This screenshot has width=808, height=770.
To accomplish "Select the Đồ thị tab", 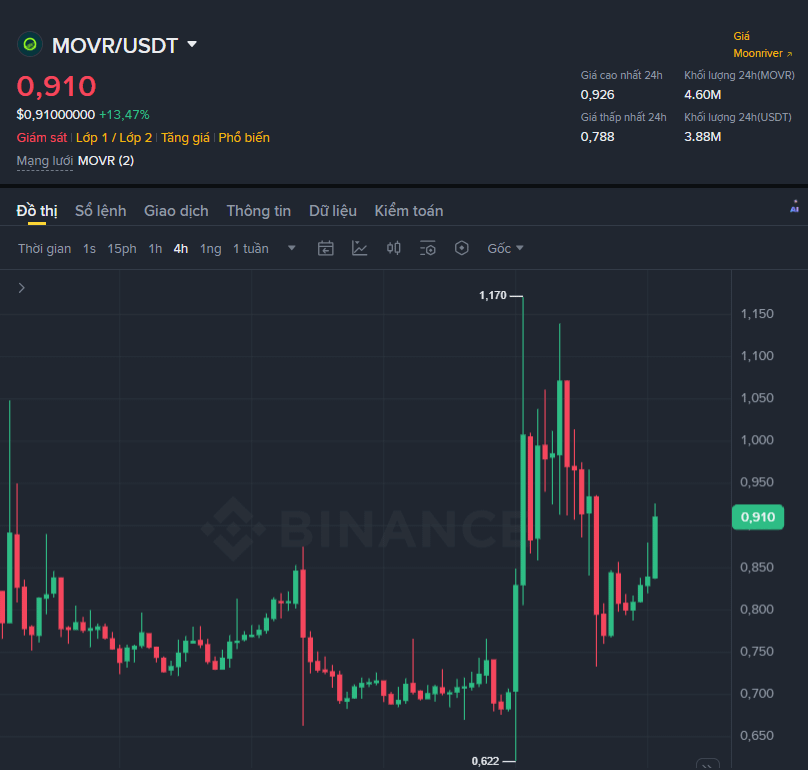I will 37,211.
